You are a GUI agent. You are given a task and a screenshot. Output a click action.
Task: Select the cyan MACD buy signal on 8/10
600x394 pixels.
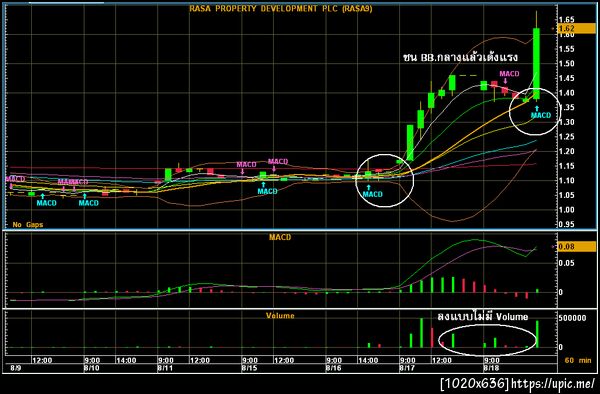click(x=88, y=200)
